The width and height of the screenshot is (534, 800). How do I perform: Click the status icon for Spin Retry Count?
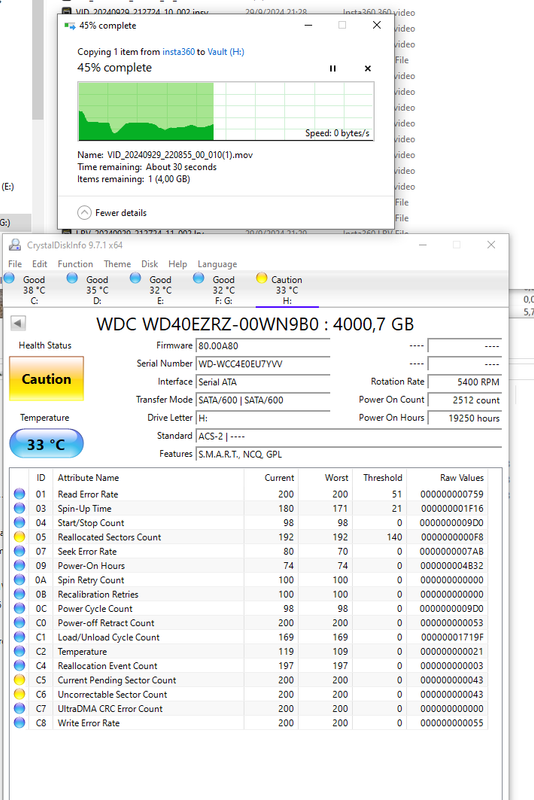pos(19,580)
